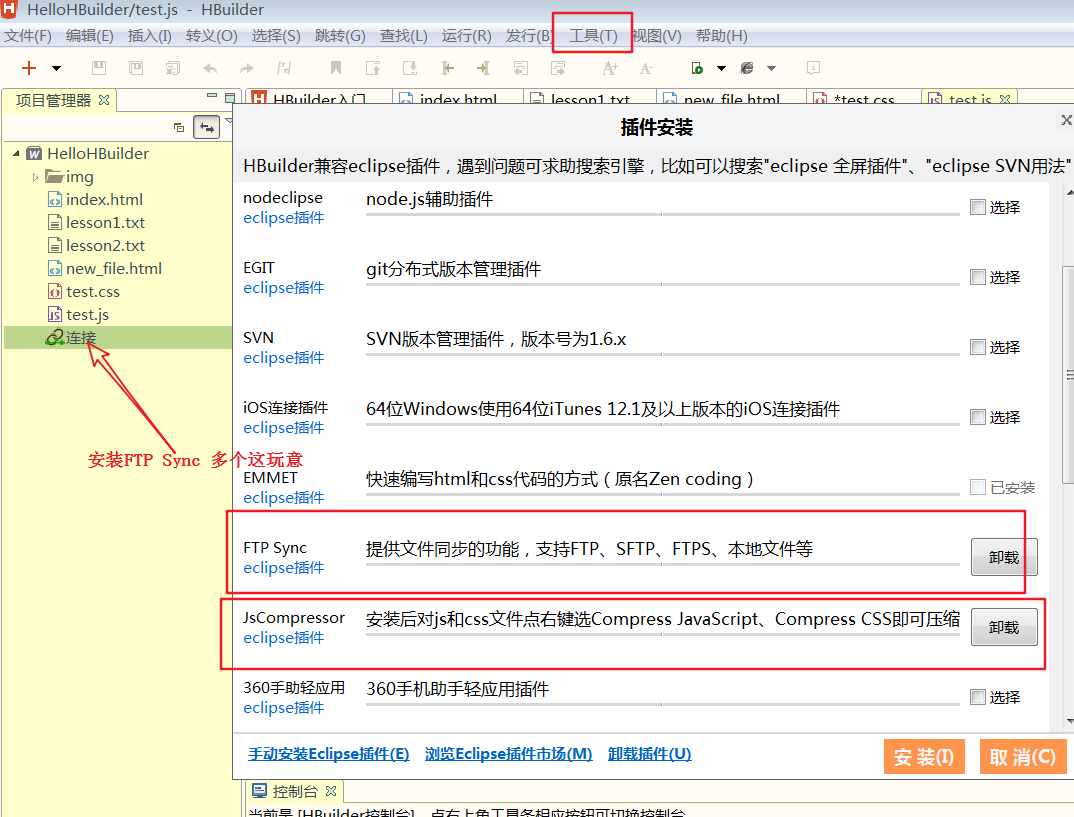Click the Save toolbar icon
1074x817 pixels.
coord(99,68)
